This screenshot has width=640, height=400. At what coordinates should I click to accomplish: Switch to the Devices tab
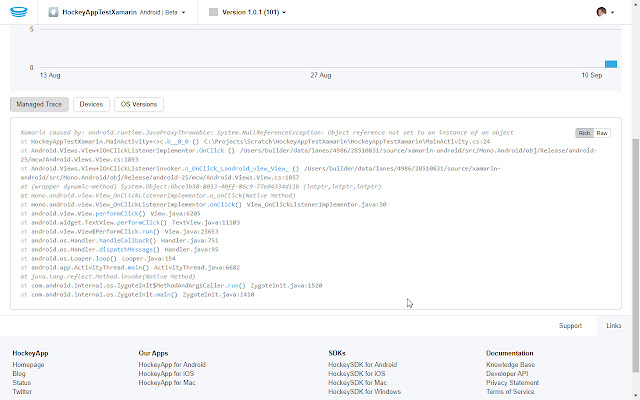click(91, 104)
